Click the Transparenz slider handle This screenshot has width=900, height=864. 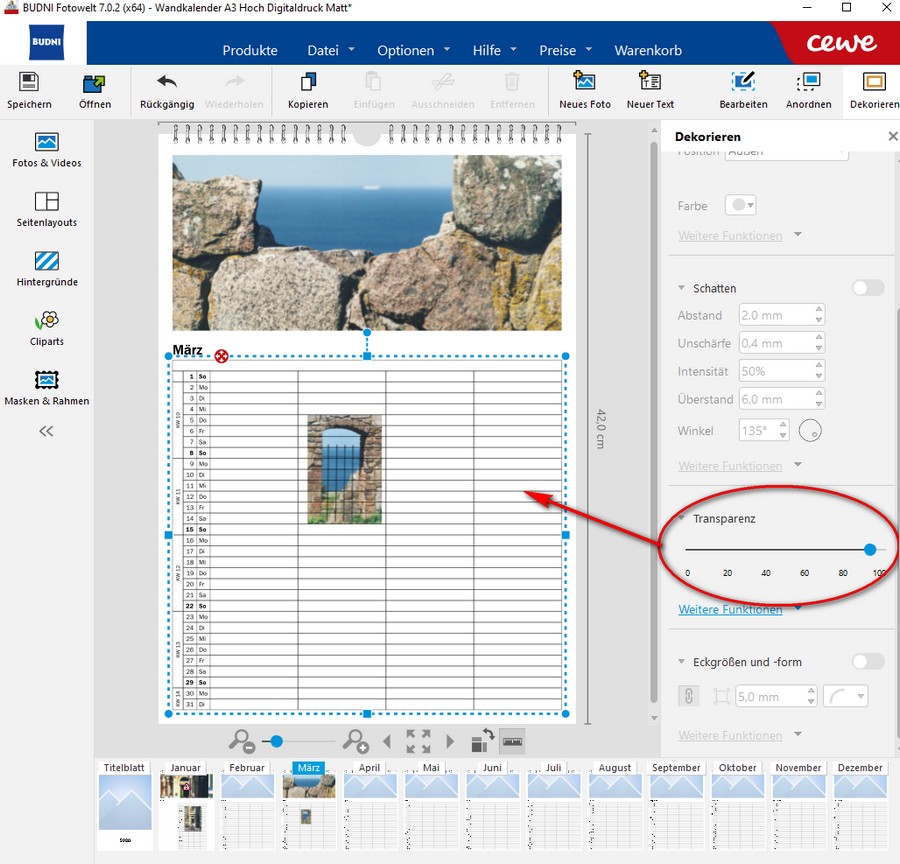(870, 550)
